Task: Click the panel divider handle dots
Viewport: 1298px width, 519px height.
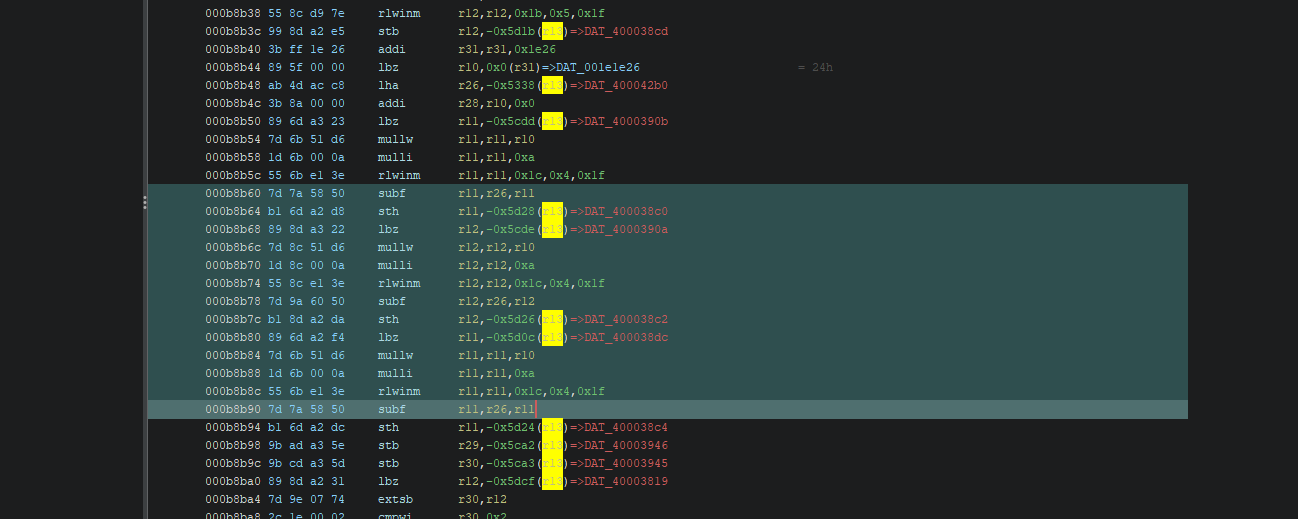Action: pos(145,202)
